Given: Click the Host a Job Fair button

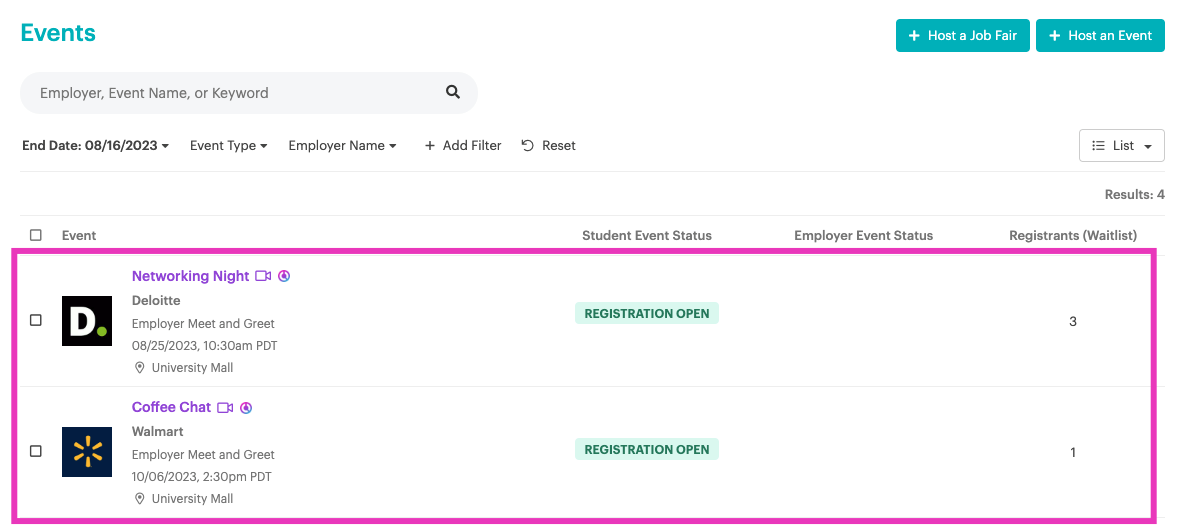Looking at the screenshot, I should click(x=962, y=35).
